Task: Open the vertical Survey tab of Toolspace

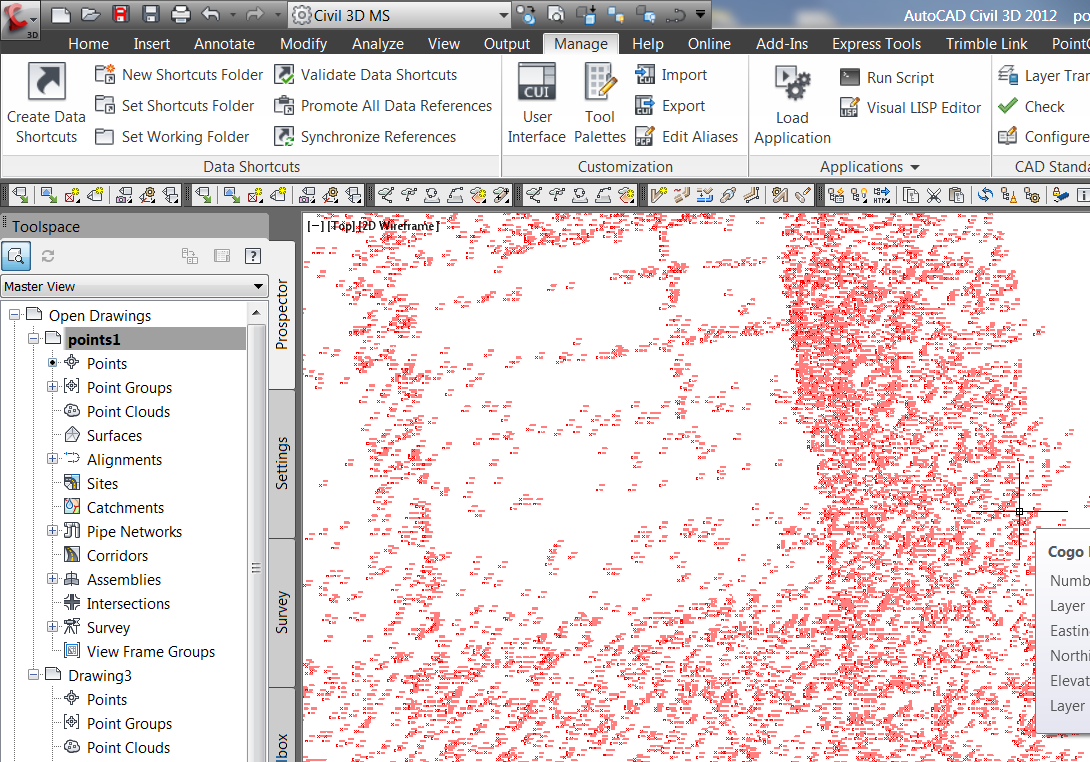Action: (x=282, y=613)
